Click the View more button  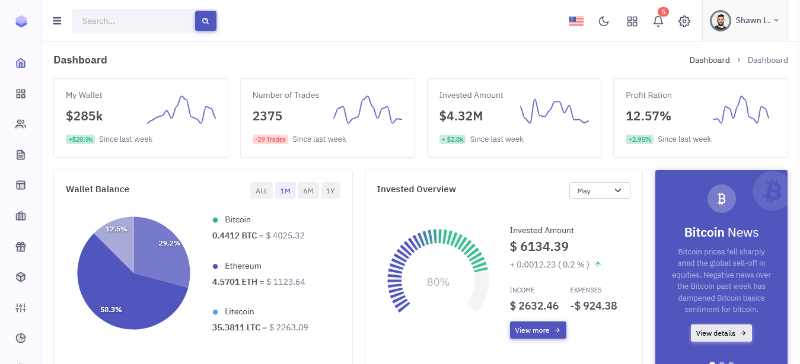point(538,330)
